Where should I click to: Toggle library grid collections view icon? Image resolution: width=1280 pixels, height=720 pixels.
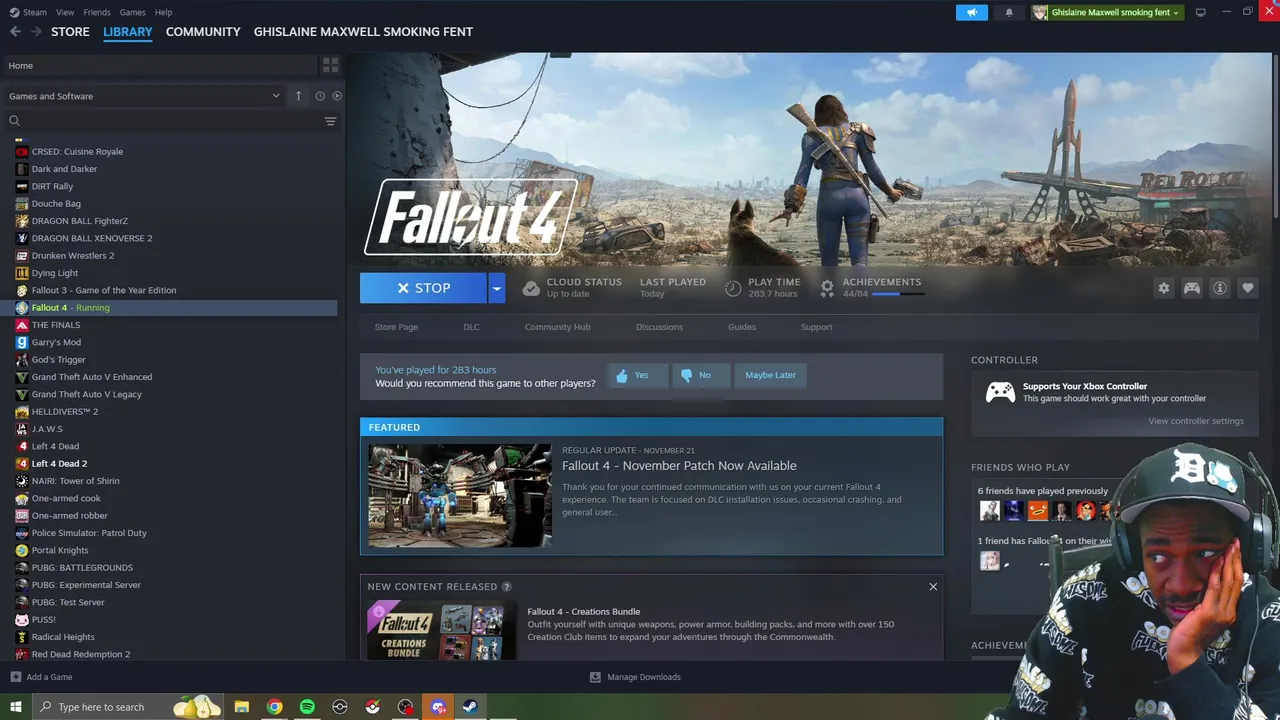pyautogui.click(x=330, y=65)
